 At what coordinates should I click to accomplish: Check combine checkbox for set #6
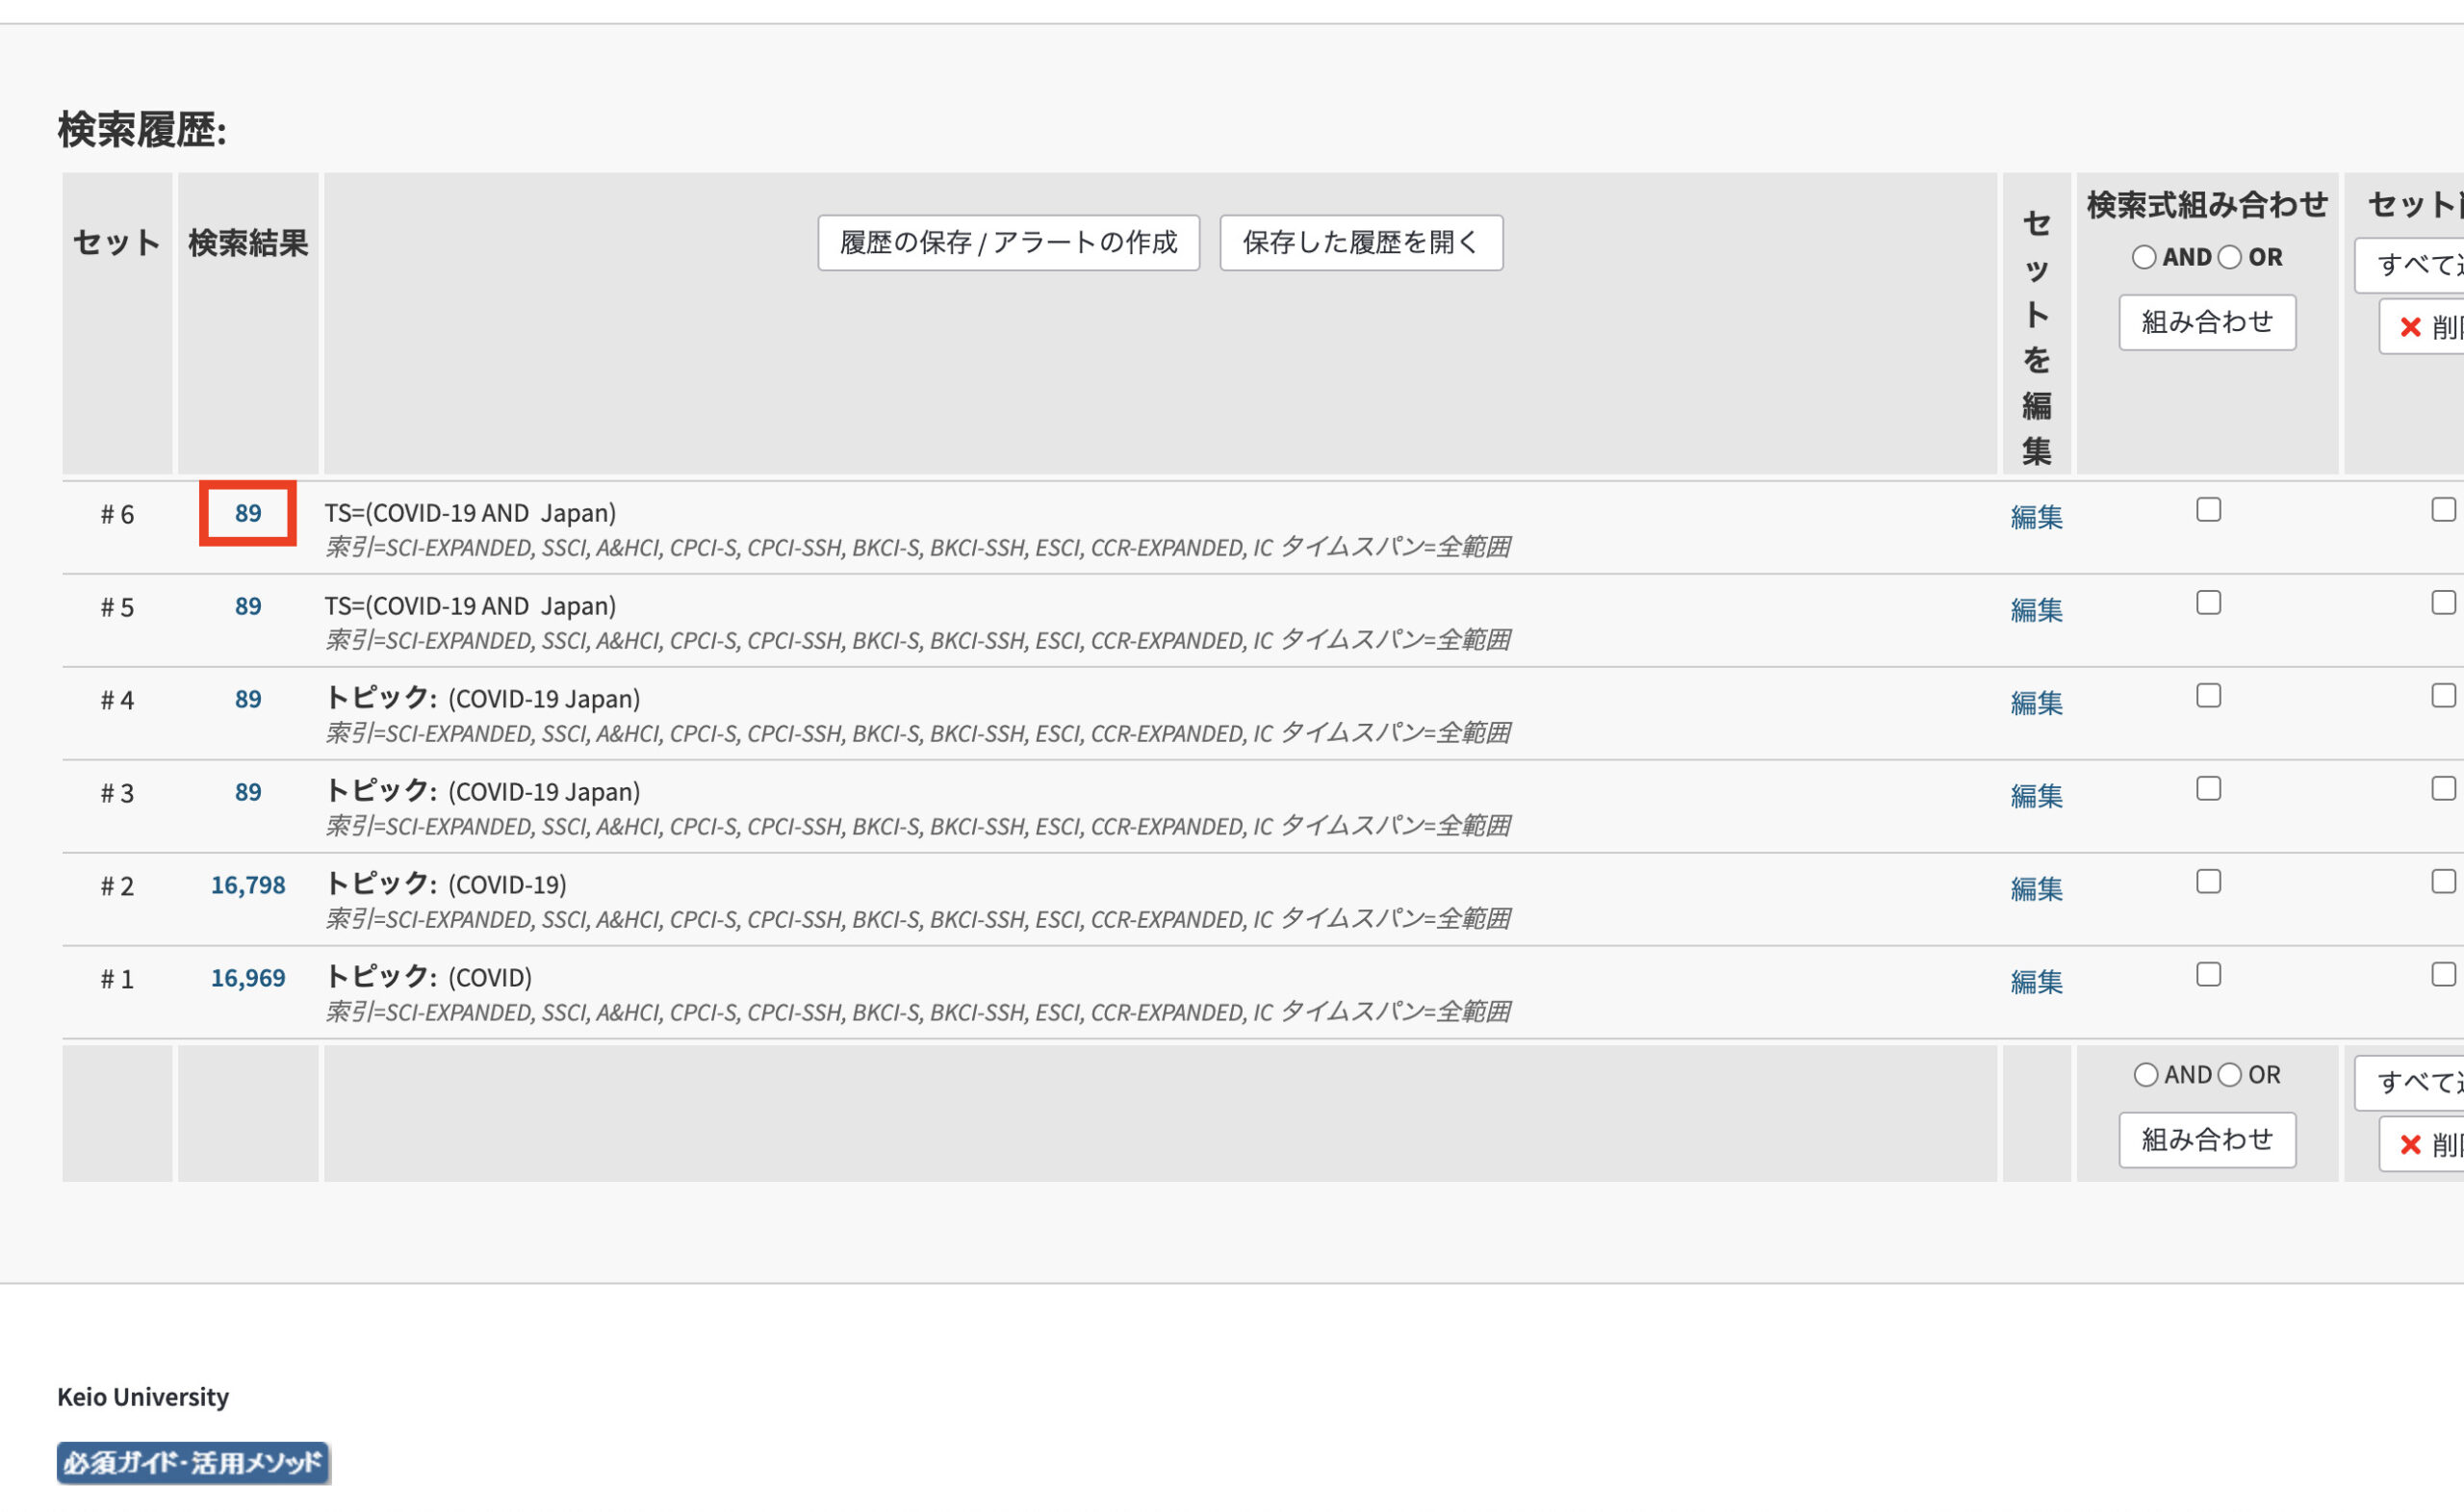tap(2208, 510)
